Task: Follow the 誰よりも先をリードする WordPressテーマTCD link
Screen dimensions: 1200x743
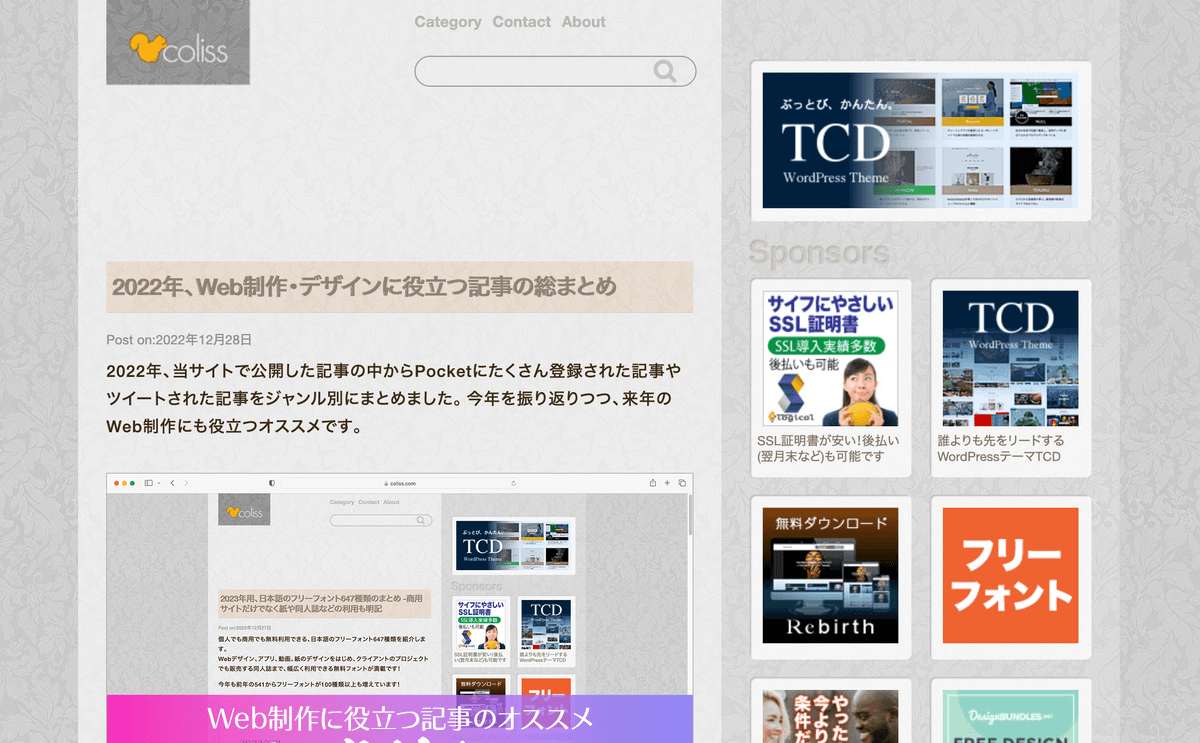Action: coord(1000,448)
